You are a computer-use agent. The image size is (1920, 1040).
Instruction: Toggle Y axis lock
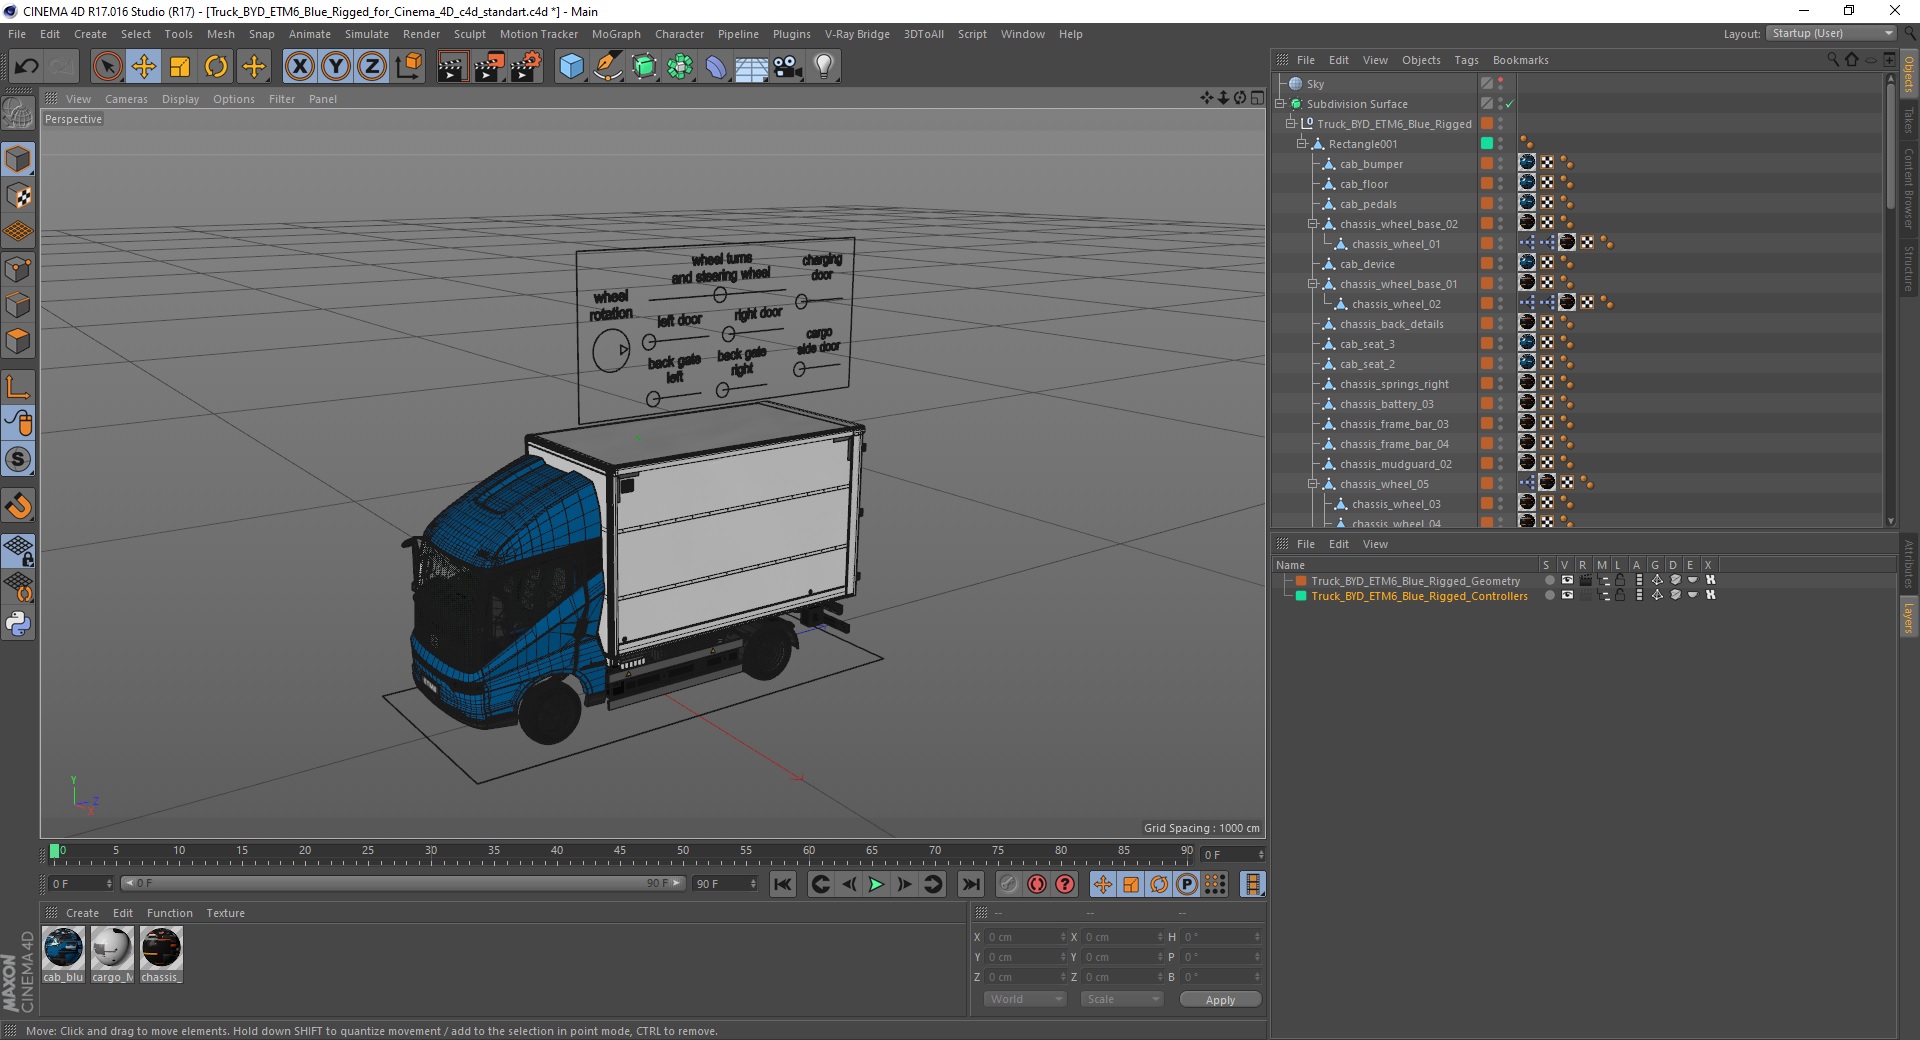(x=336, y=67)
